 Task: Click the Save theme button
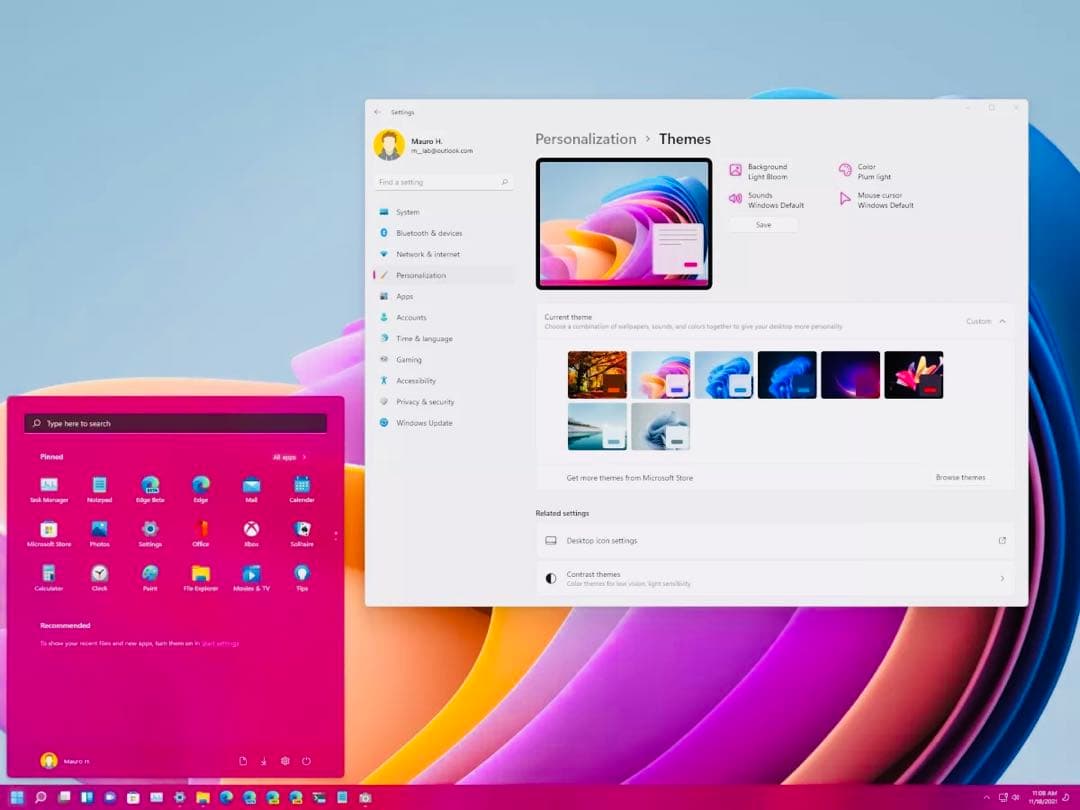pos(763,225)
